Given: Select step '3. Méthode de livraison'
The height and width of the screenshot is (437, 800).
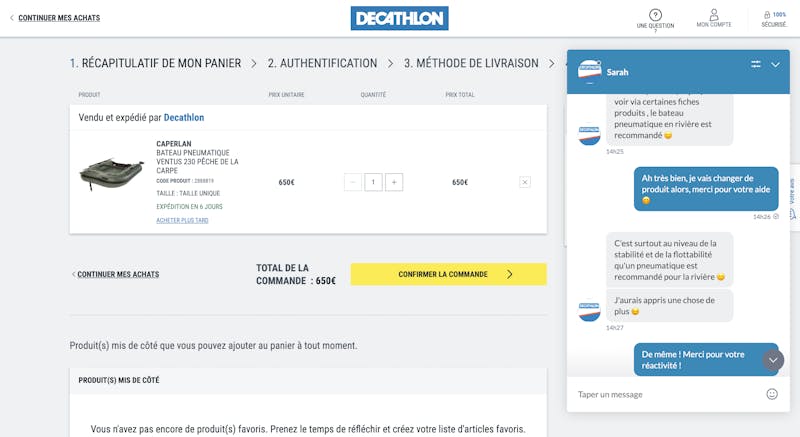Looking at the screenshot, I should pos(471,63).
